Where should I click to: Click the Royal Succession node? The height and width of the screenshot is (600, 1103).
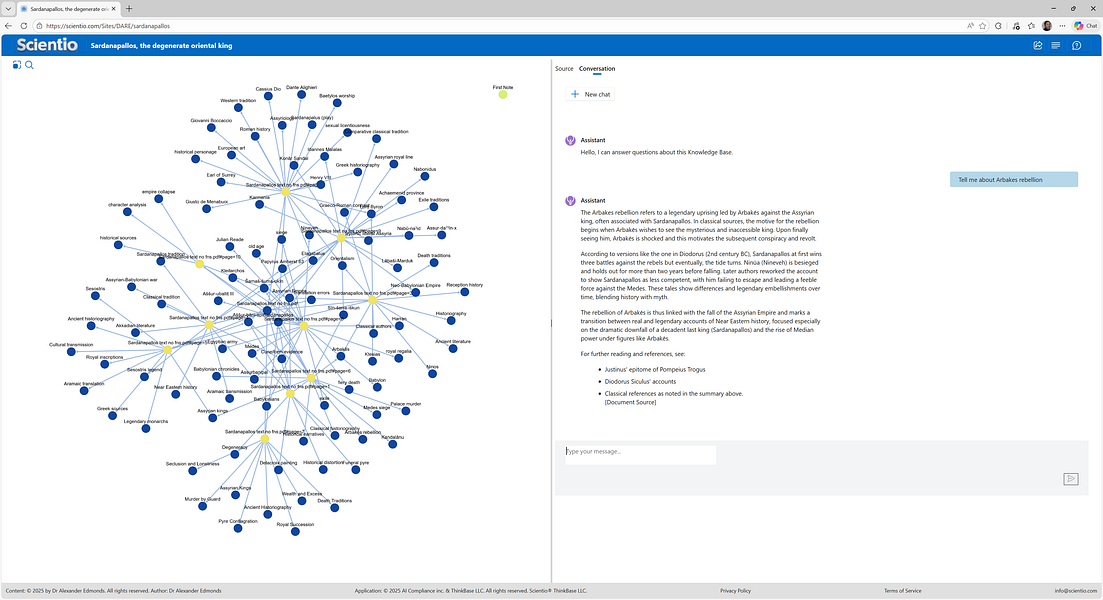[x=295, y=531]
